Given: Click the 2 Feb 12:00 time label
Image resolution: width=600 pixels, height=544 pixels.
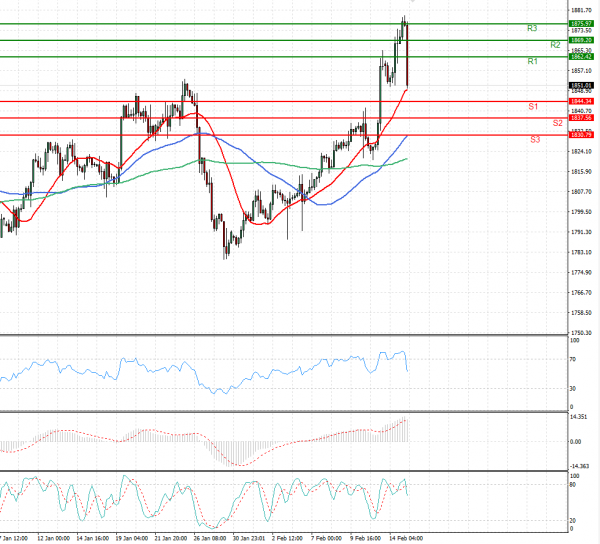Looking at the screenshot, I should 287,538.
